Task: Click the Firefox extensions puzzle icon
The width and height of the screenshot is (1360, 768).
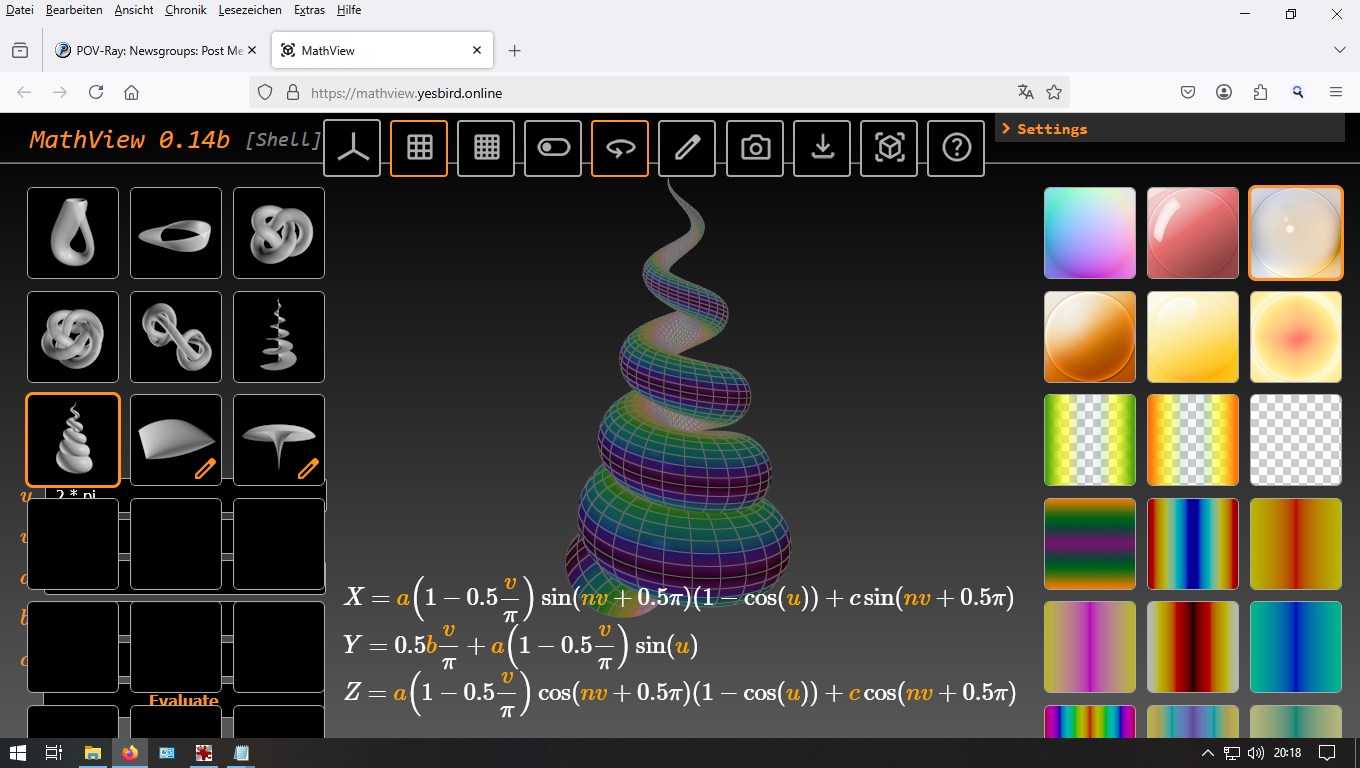Action: coord(1260,92)
